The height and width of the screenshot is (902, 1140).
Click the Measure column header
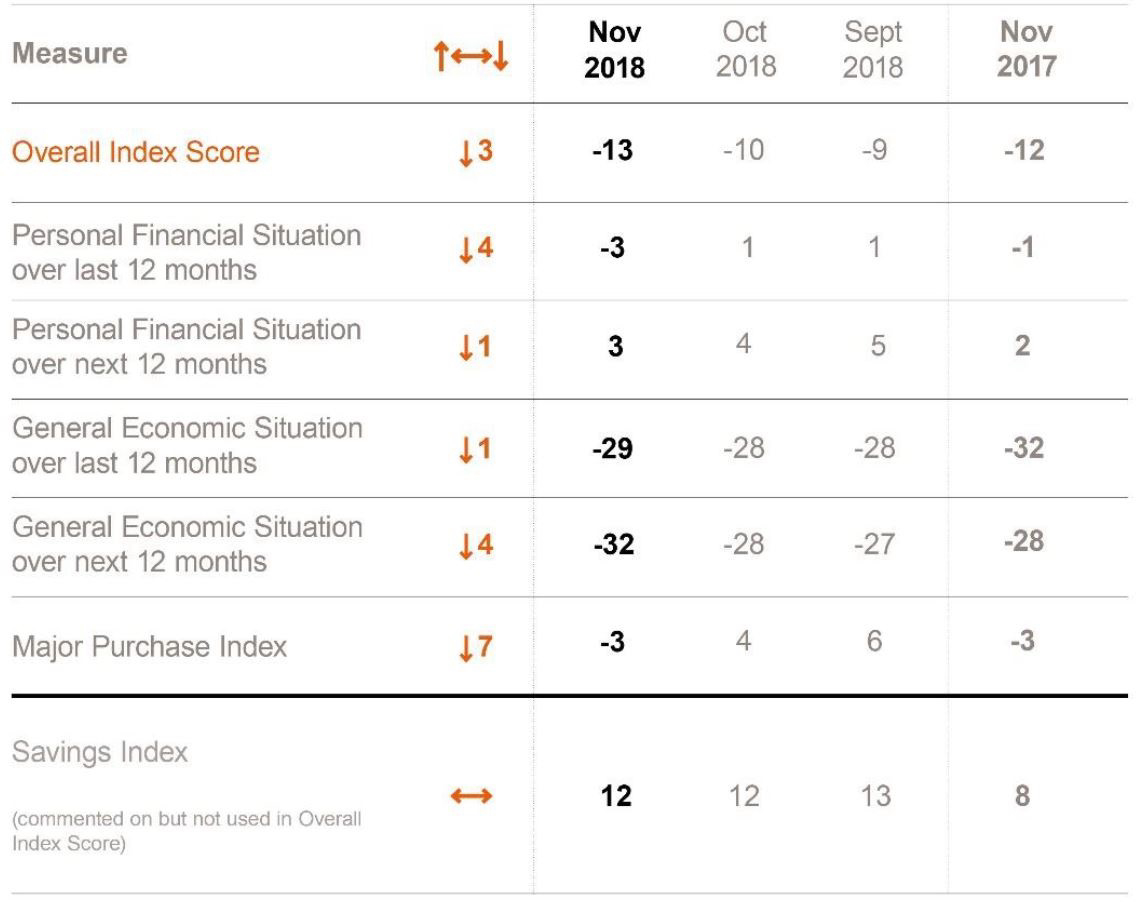coord(70,53)
